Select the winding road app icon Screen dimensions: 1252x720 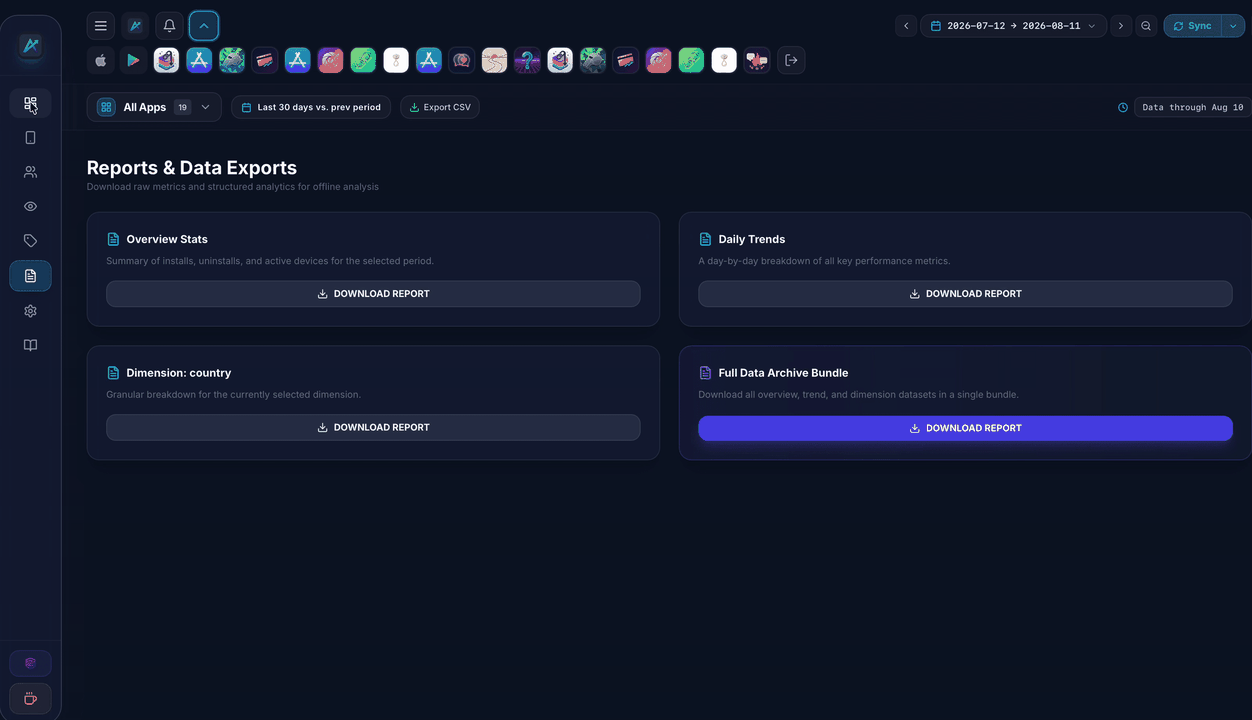click(x=494, y=60)
